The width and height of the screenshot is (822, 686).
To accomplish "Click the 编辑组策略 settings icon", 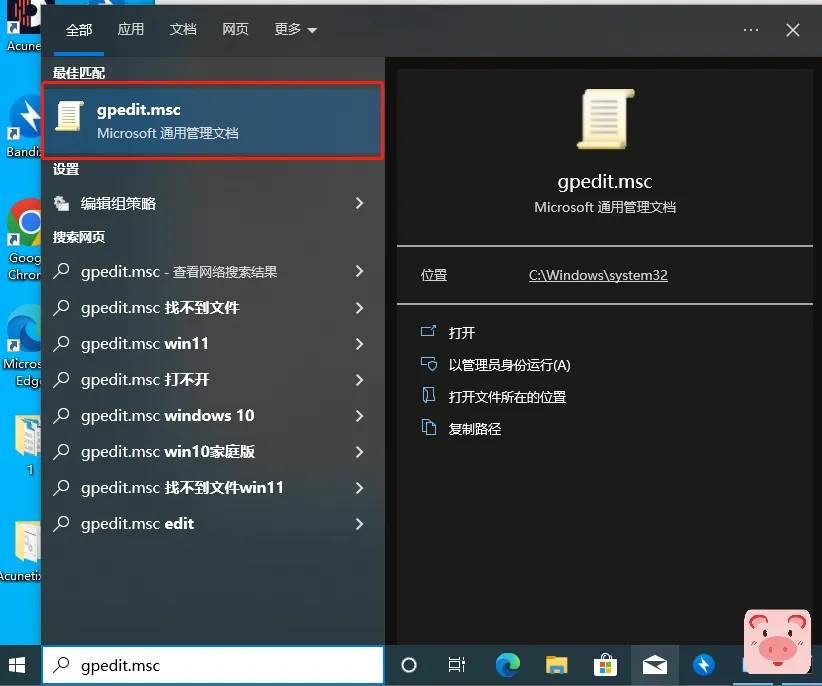I will [61, 203].
